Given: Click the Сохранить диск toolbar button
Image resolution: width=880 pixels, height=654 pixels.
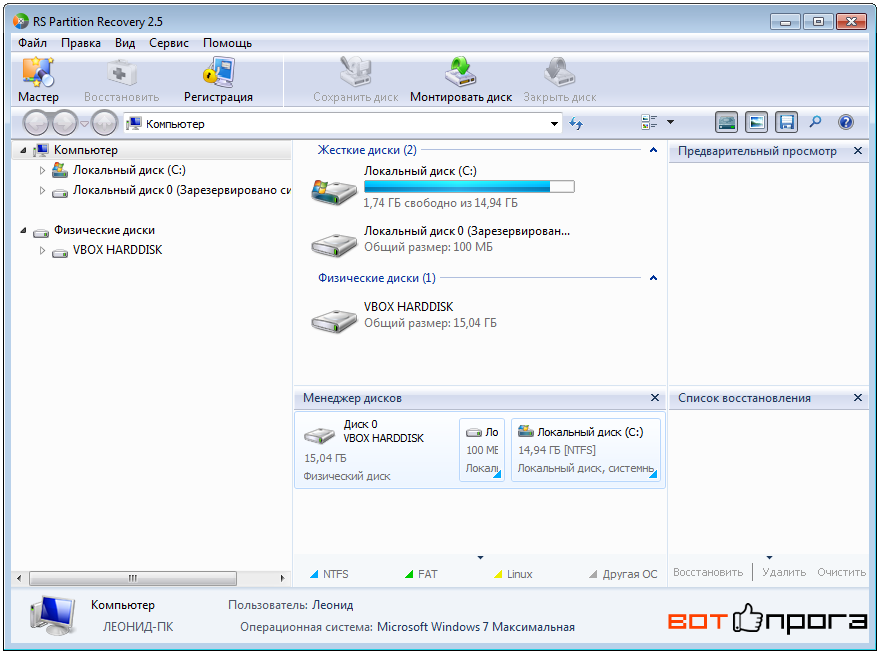Looking at the screenshot, I should 356,80.
